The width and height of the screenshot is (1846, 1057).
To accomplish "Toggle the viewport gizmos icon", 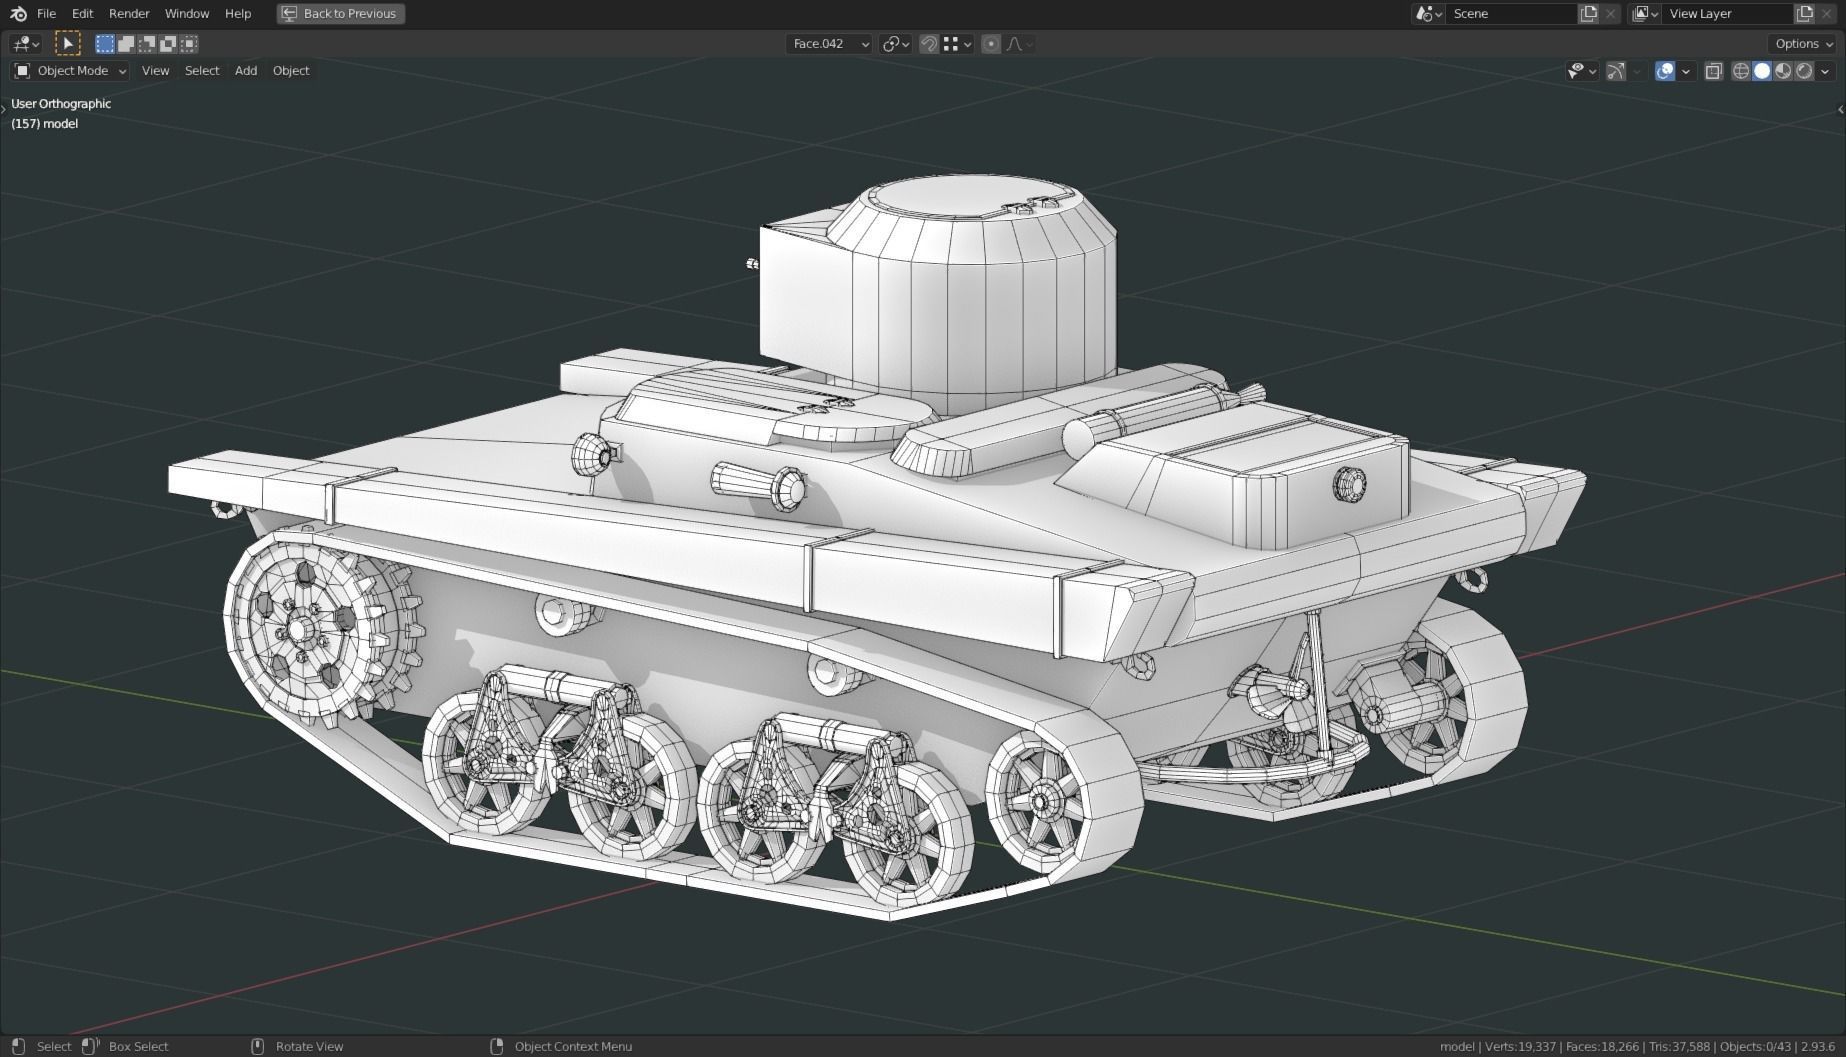I will pos(1615,71).
